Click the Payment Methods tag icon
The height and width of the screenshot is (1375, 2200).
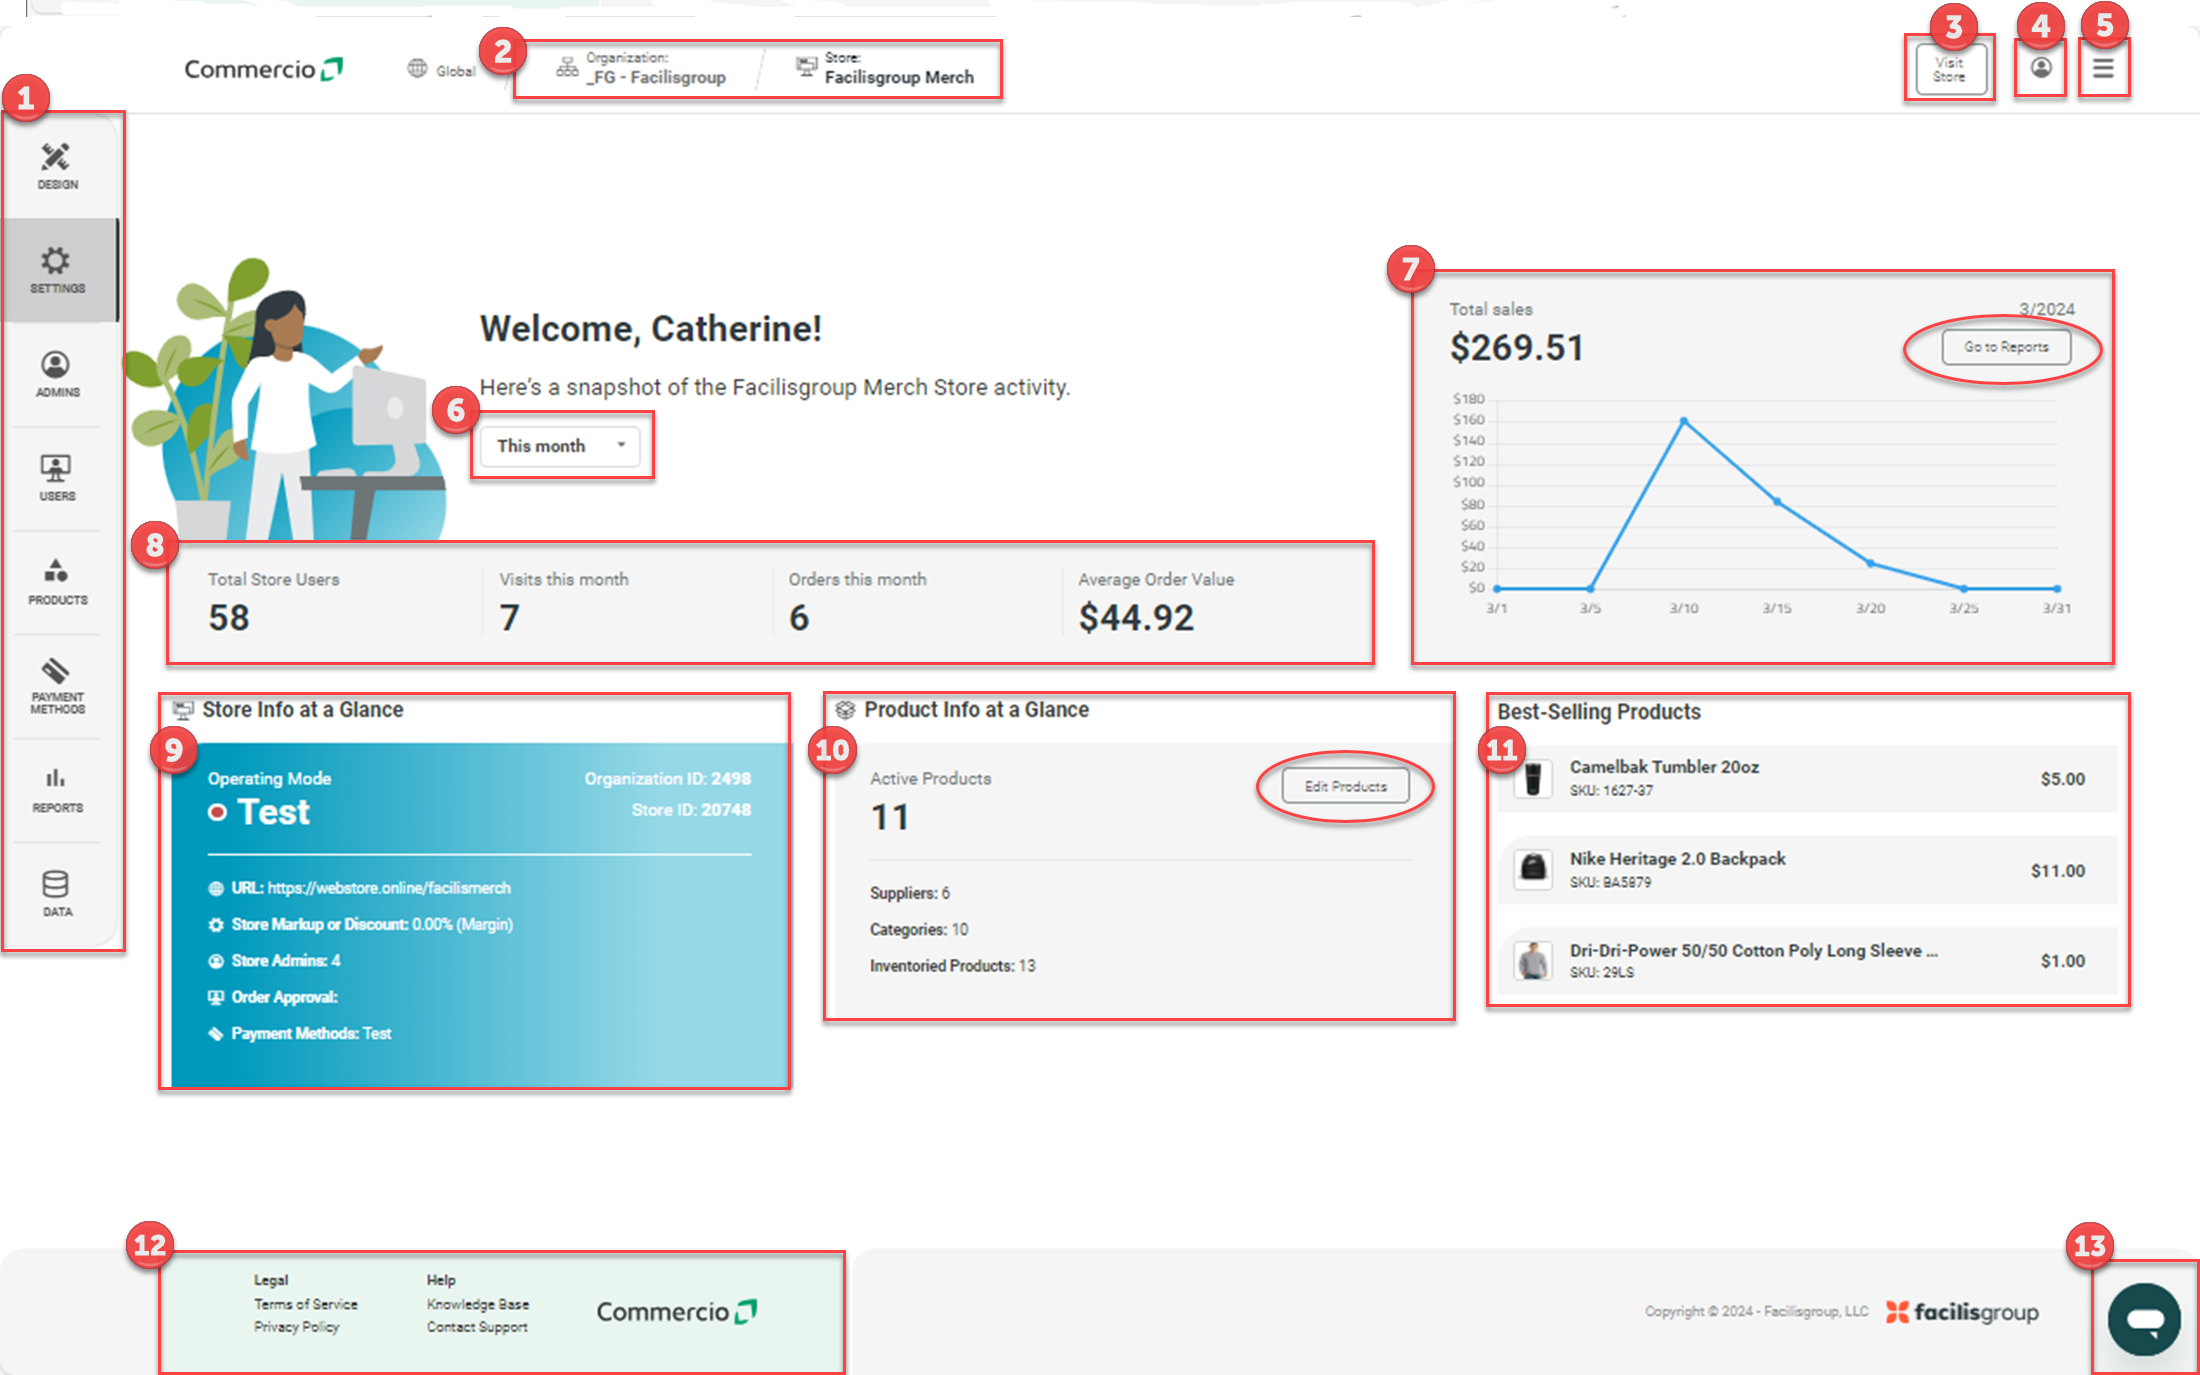[x=216, y=1034]
